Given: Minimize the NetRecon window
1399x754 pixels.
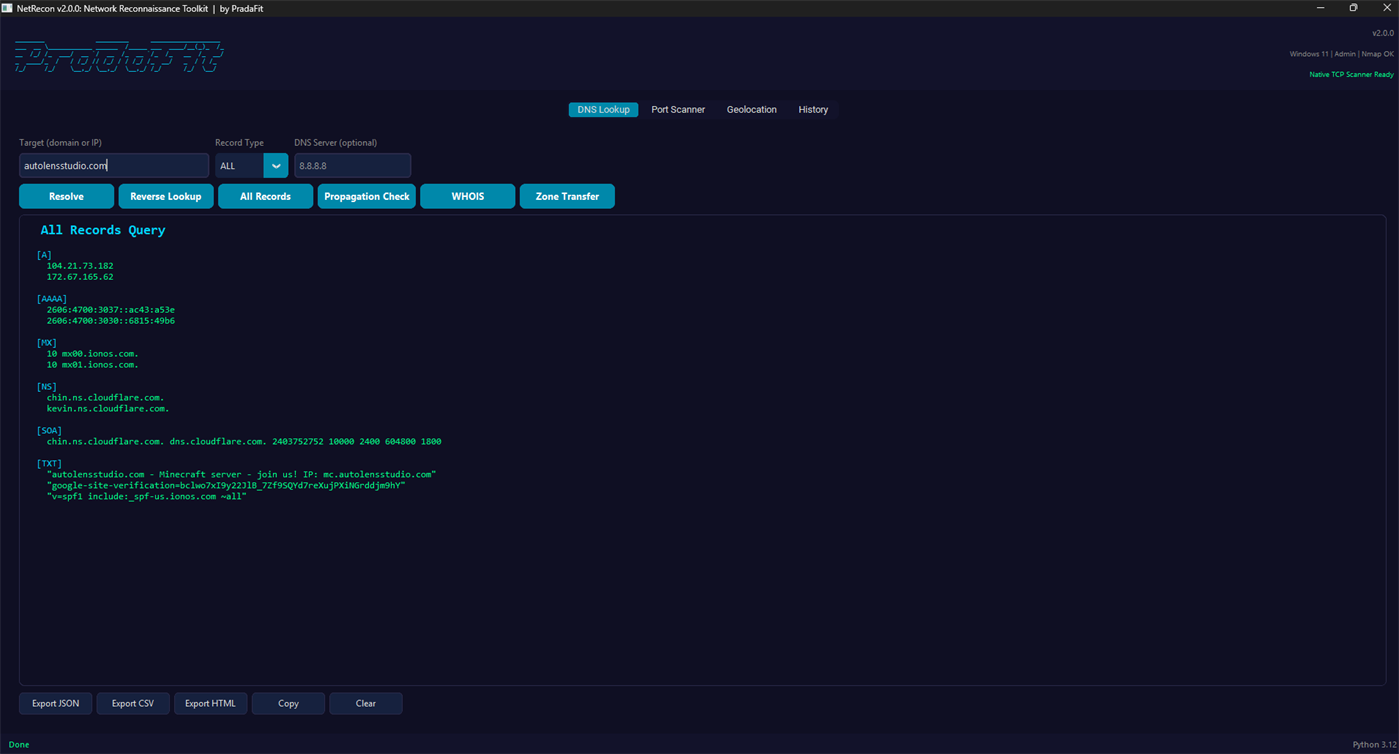Looking at the screenshot, I should tap(1321, 8).
